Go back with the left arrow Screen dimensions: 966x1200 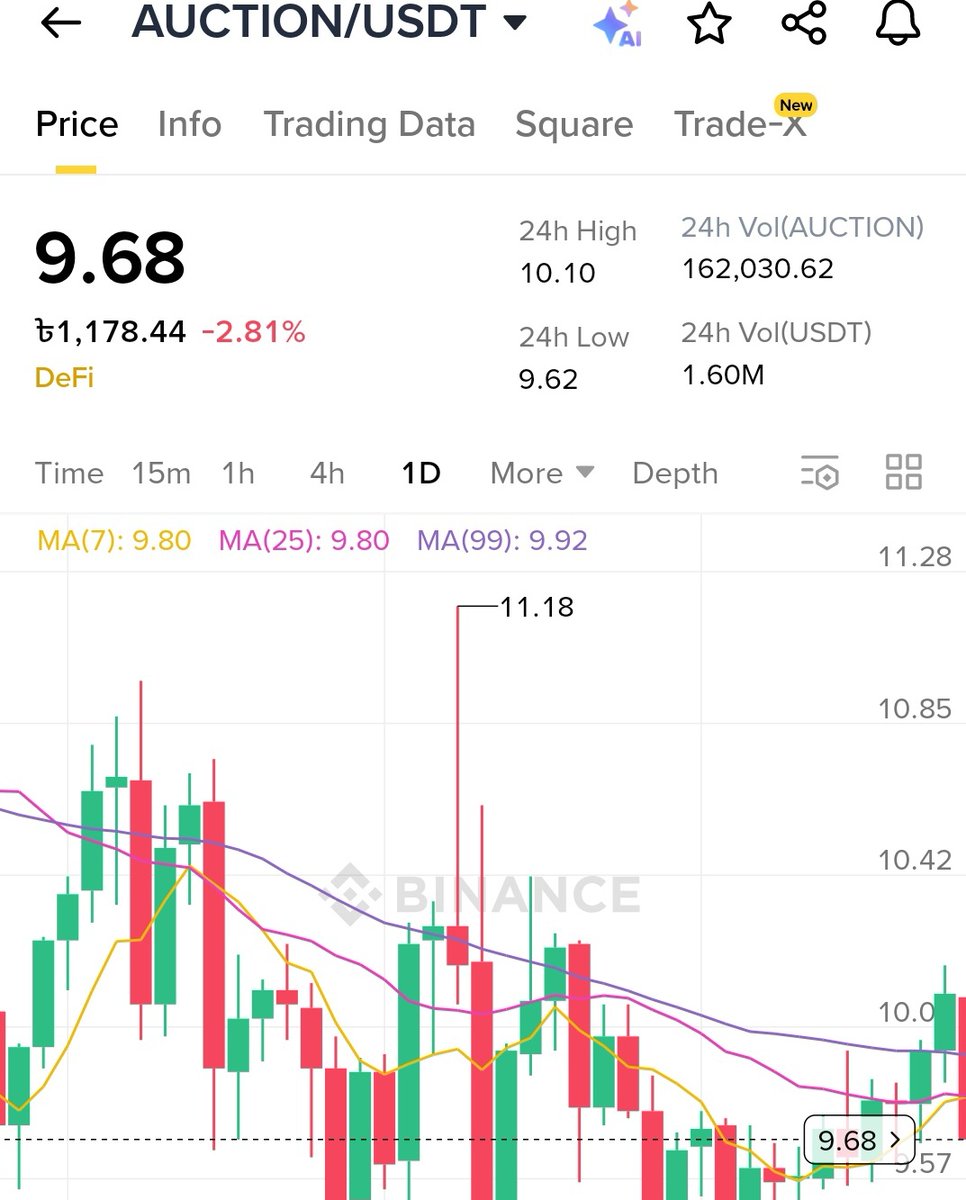click(x=60, y=23)
